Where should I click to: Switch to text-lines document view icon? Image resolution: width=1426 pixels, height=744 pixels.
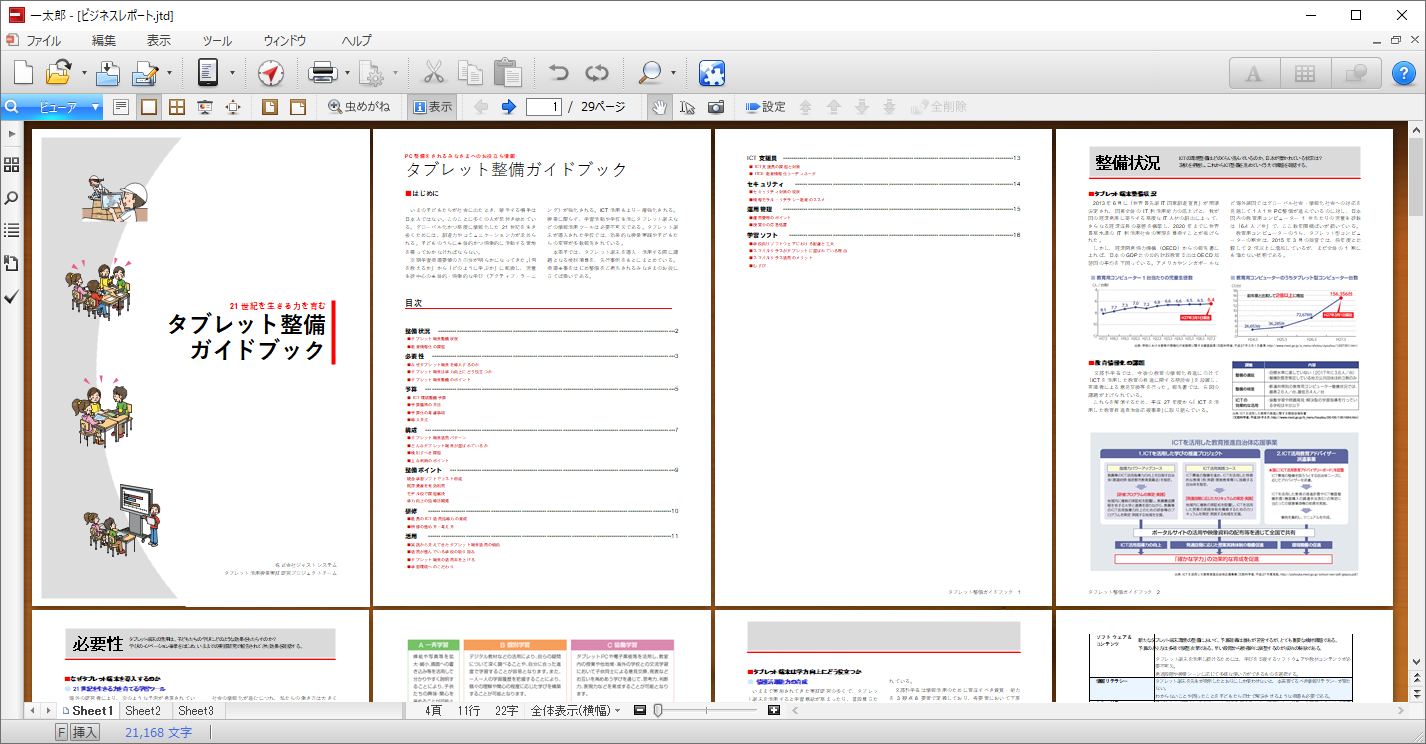(121, 107)
